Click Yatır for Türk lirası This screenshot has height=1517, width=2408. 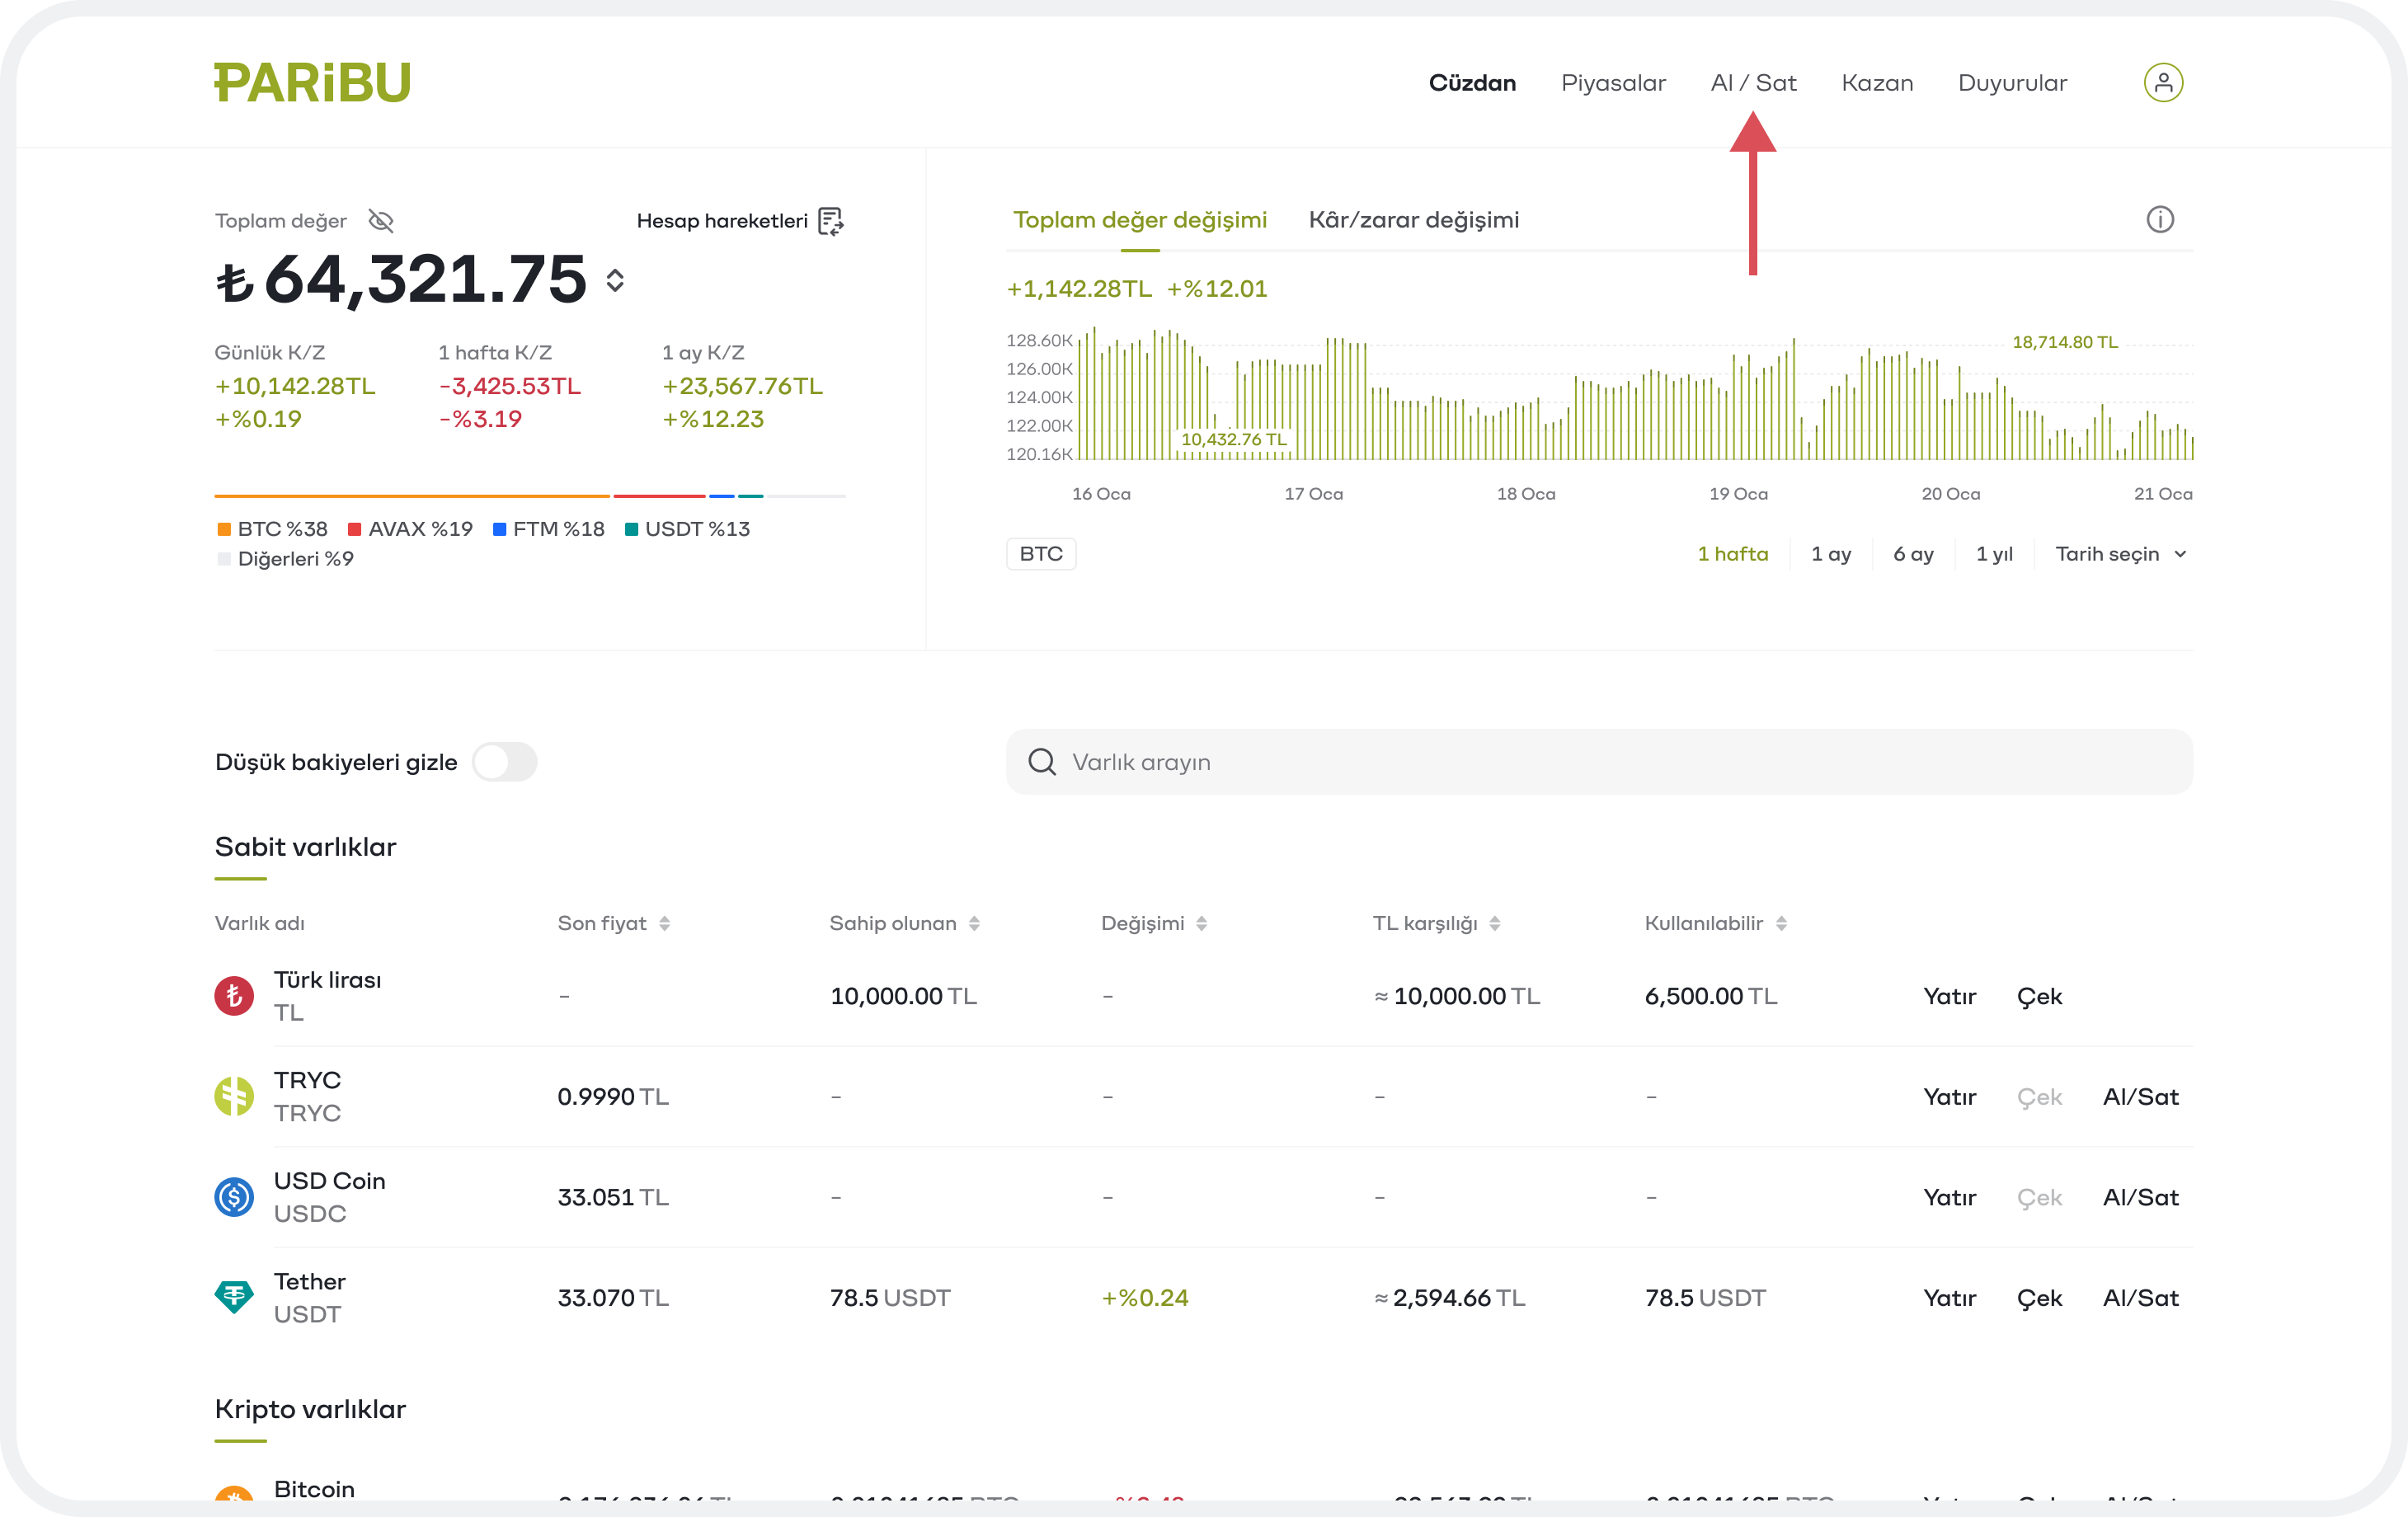pyautogui.click(x=1949, y=996)
